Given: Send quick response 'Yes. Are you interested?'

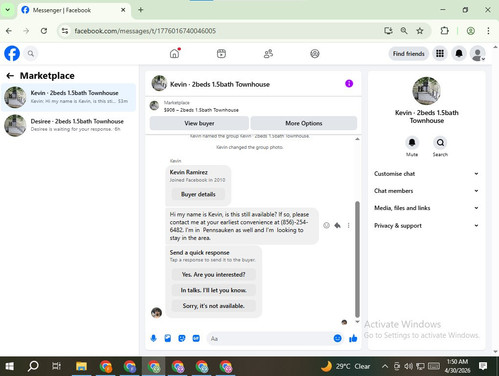Looking at the screenshot, I should (x=214, y=274).
